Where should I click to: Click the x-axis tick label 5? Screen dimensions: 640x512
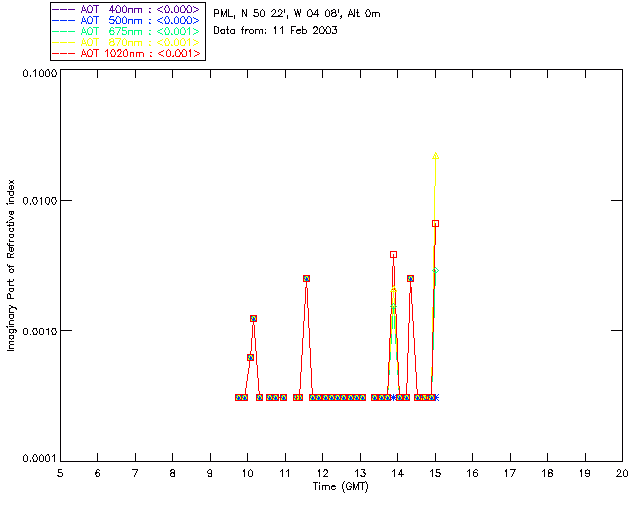pos(60,473)
